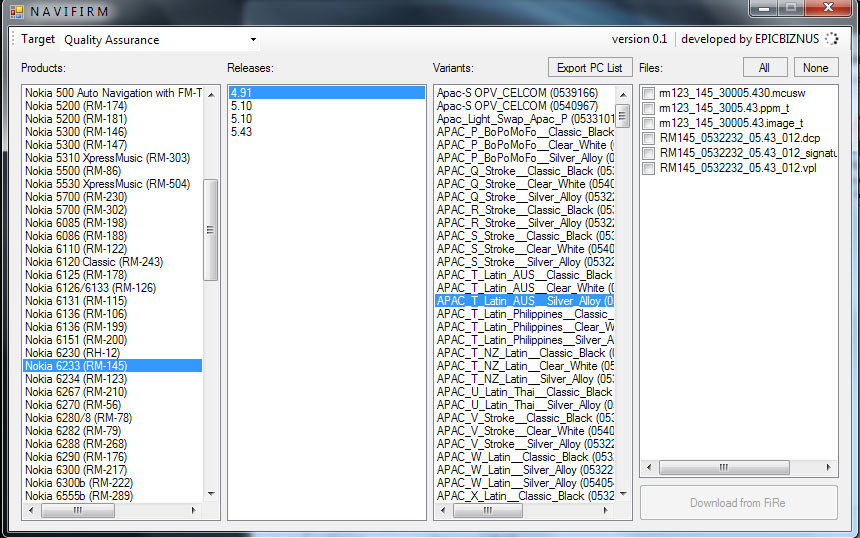
Task: Select APAC_T_Latin_Philippines__Clear_W variant
Action: point(525,327)
